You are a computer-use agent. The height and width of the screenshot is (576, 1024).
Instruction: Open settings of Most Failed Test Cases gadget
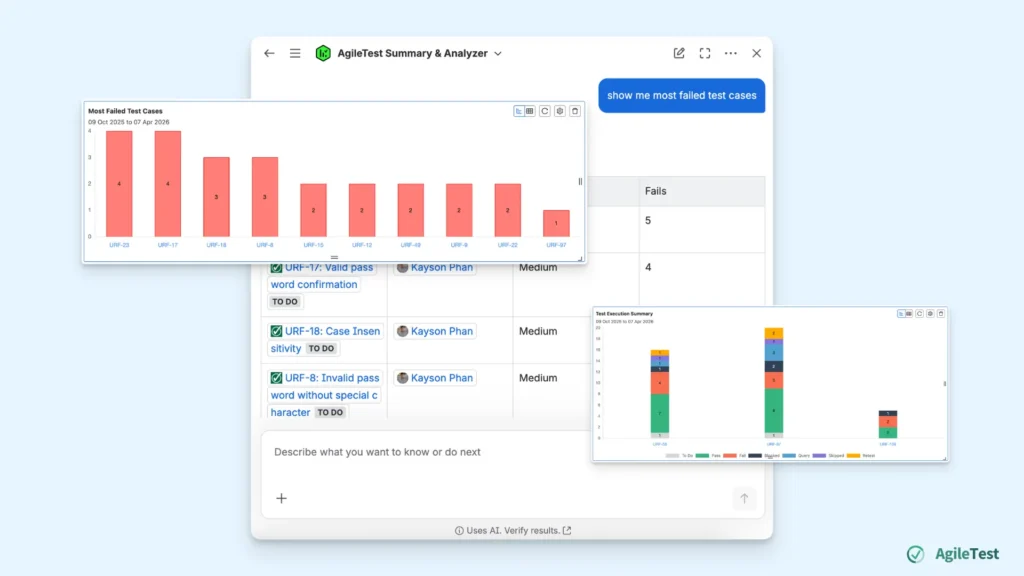click(560, 111)
